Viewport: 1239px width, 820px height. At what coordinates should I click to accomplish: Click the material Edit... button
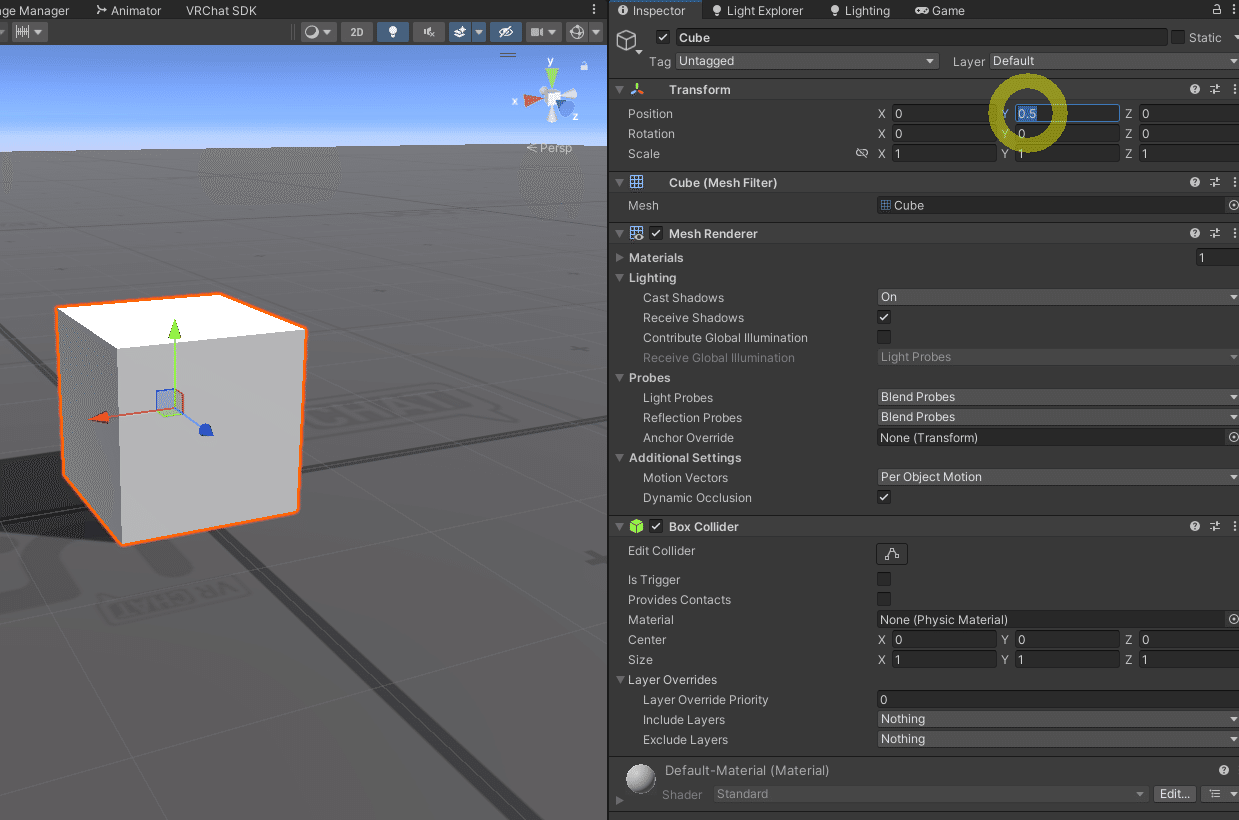point(1174,794)
